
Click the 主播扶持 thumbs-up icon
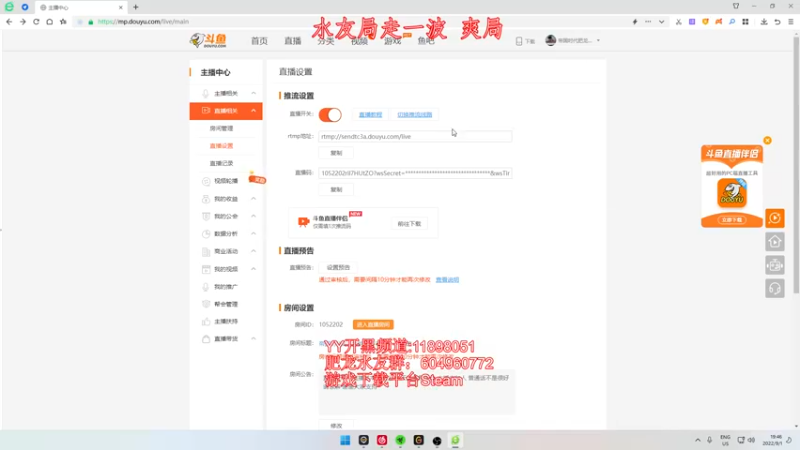pos(206,321)
